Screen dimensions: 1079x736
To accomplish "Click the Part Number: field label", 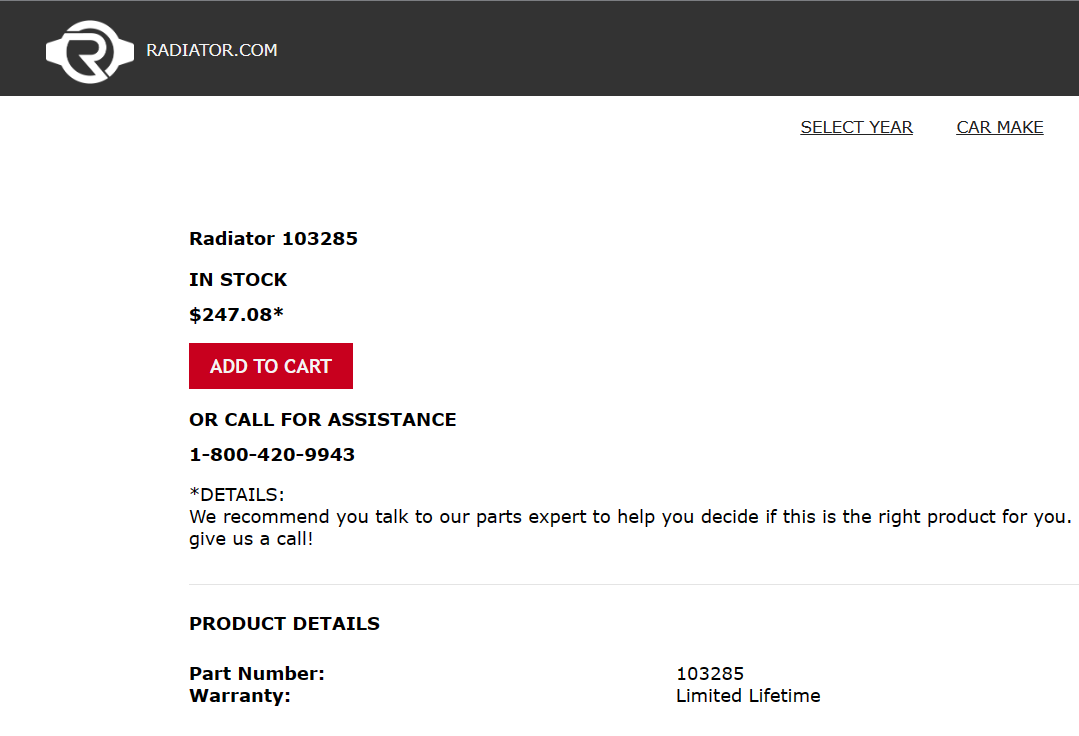I will pyautogui.click(x=257, y=673).
